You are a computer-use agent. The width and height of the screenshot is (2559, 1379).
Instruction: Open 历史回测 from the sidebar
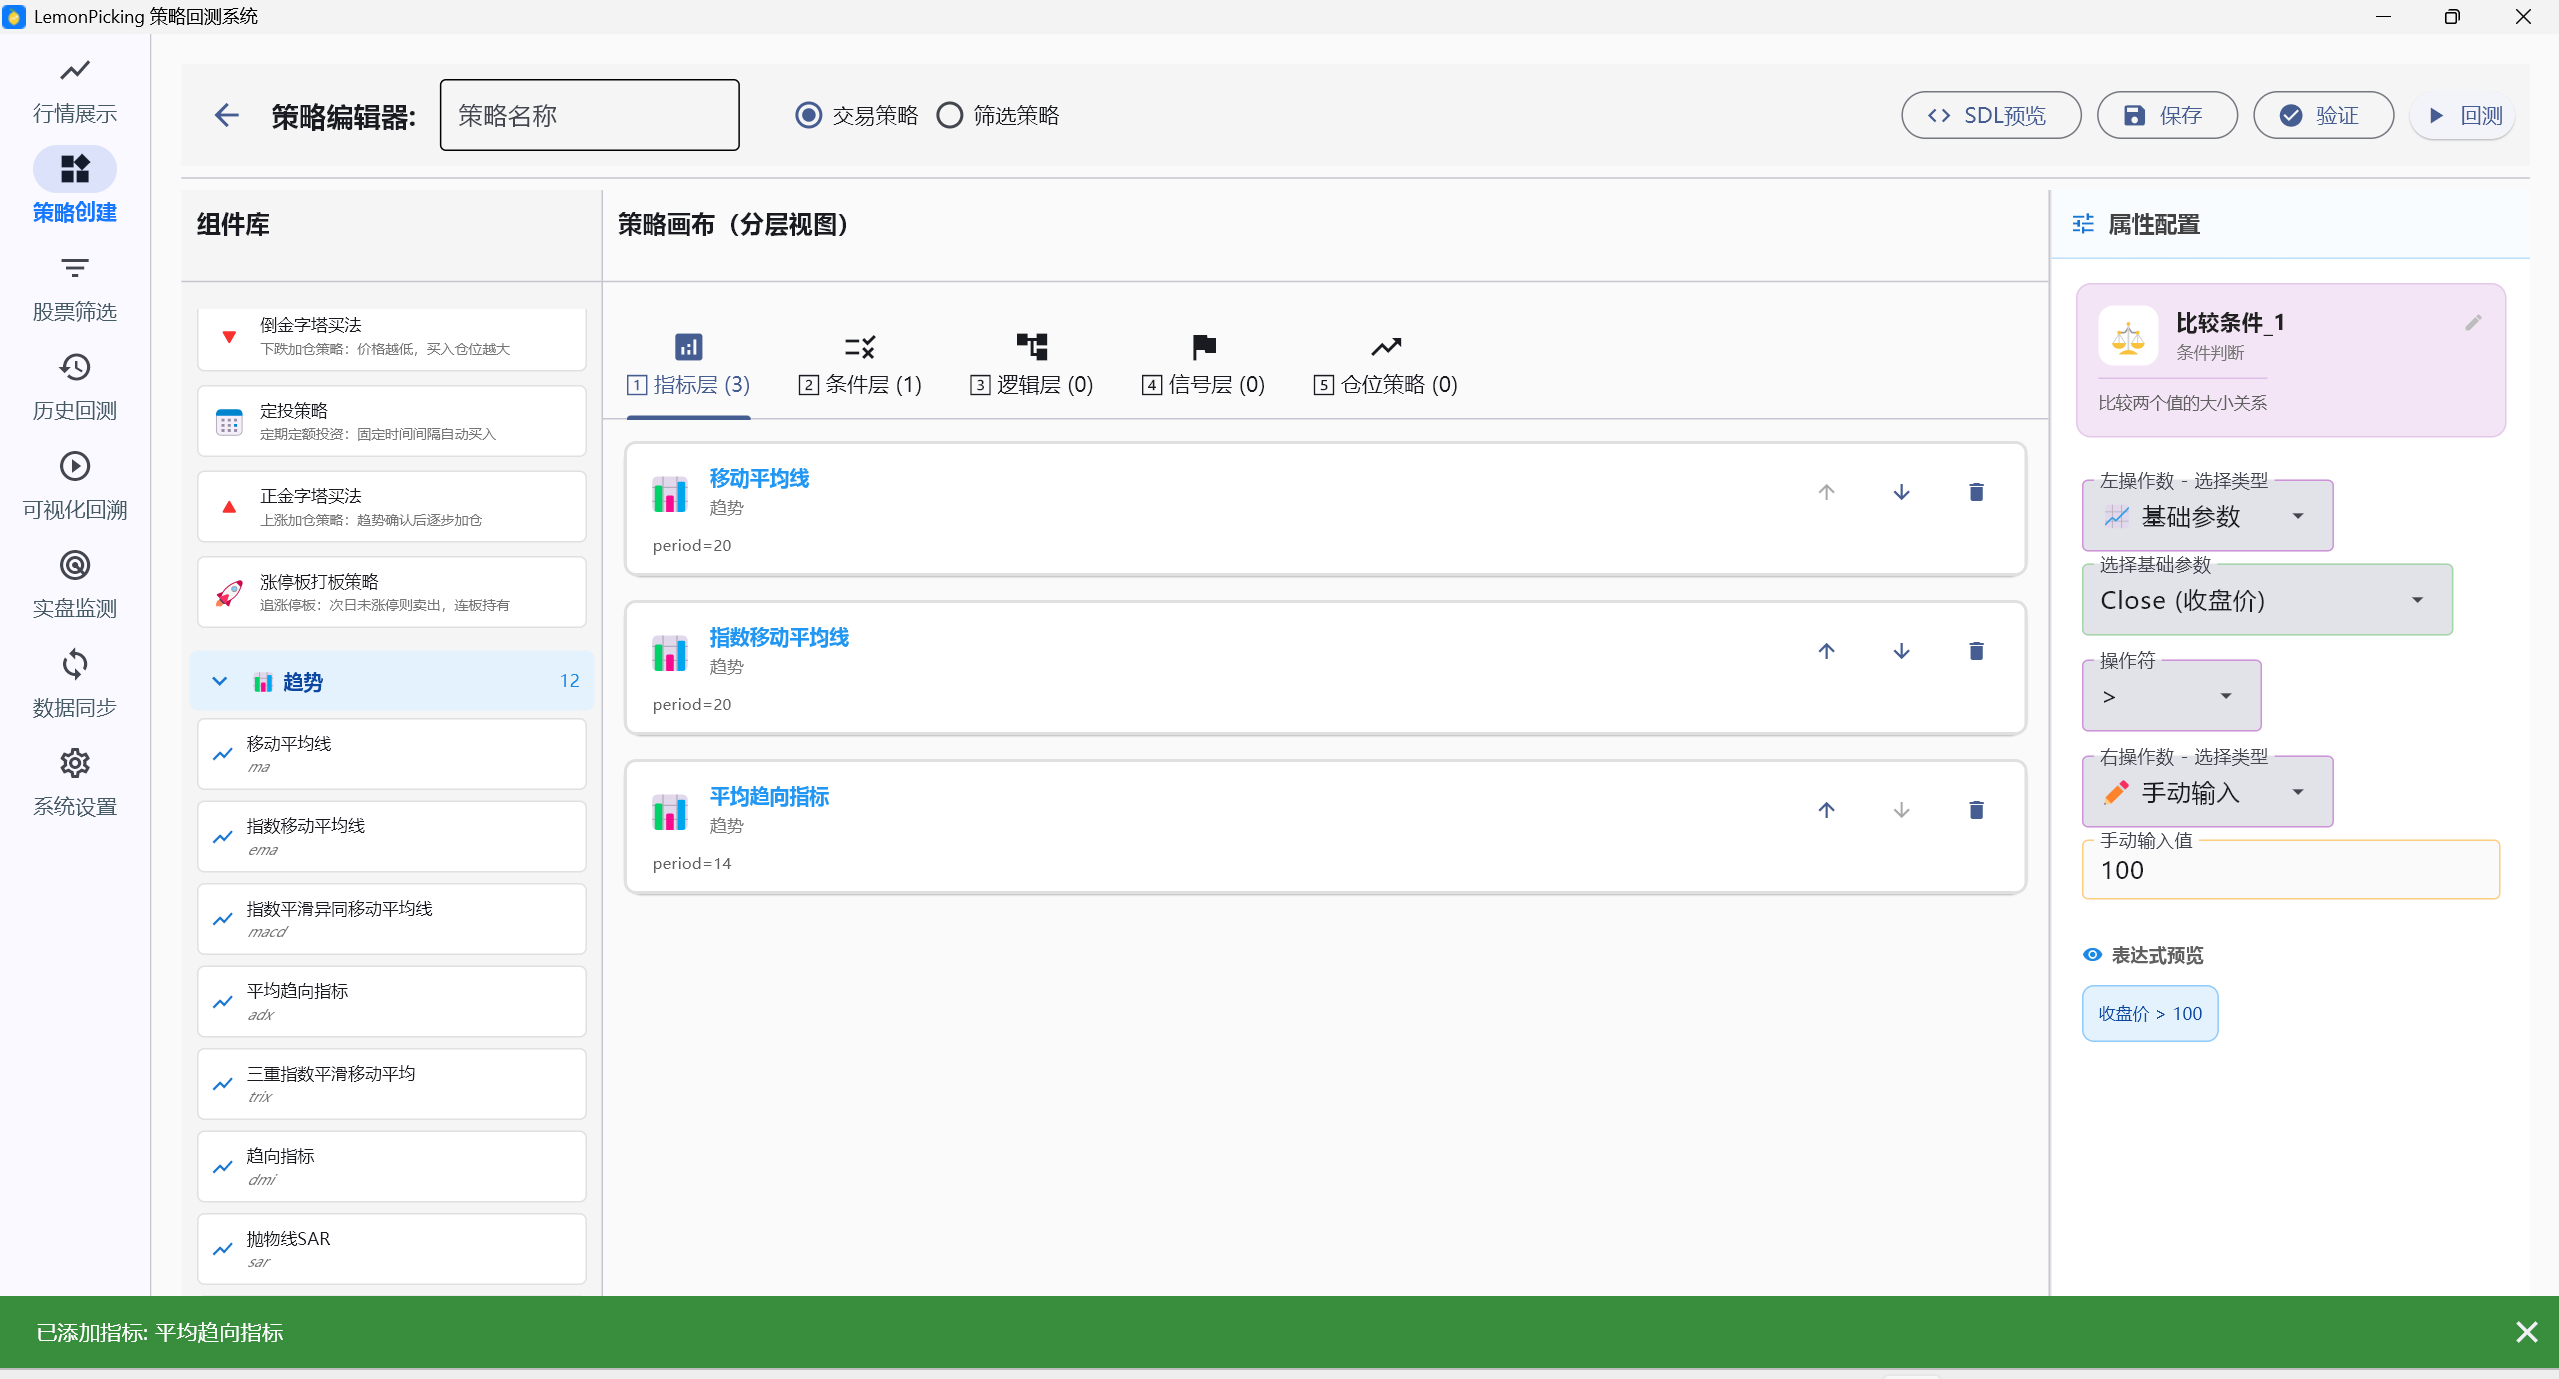pos(75,386)
